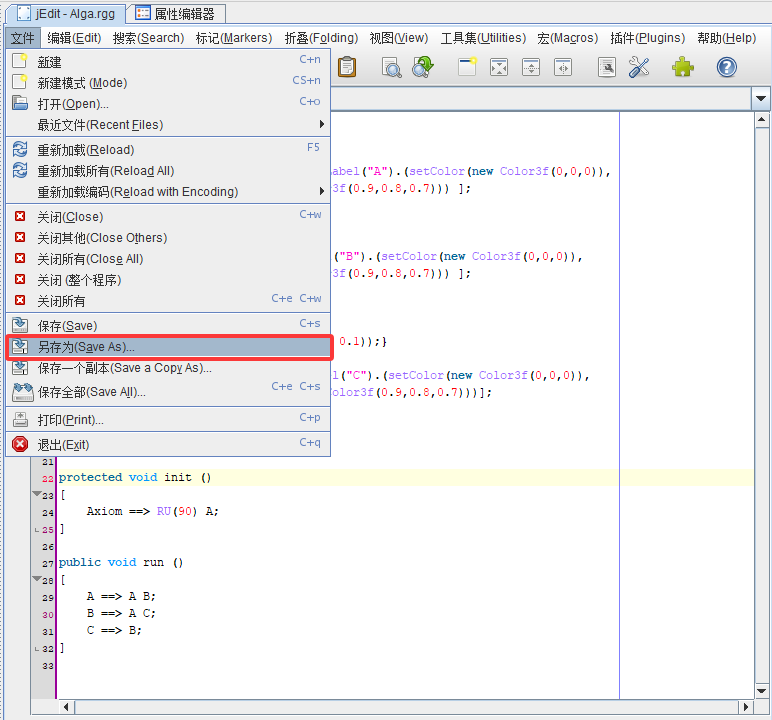Click the horizontal scrollbar right arrow
Screen dimensions: 772x720
click(746, 707)
